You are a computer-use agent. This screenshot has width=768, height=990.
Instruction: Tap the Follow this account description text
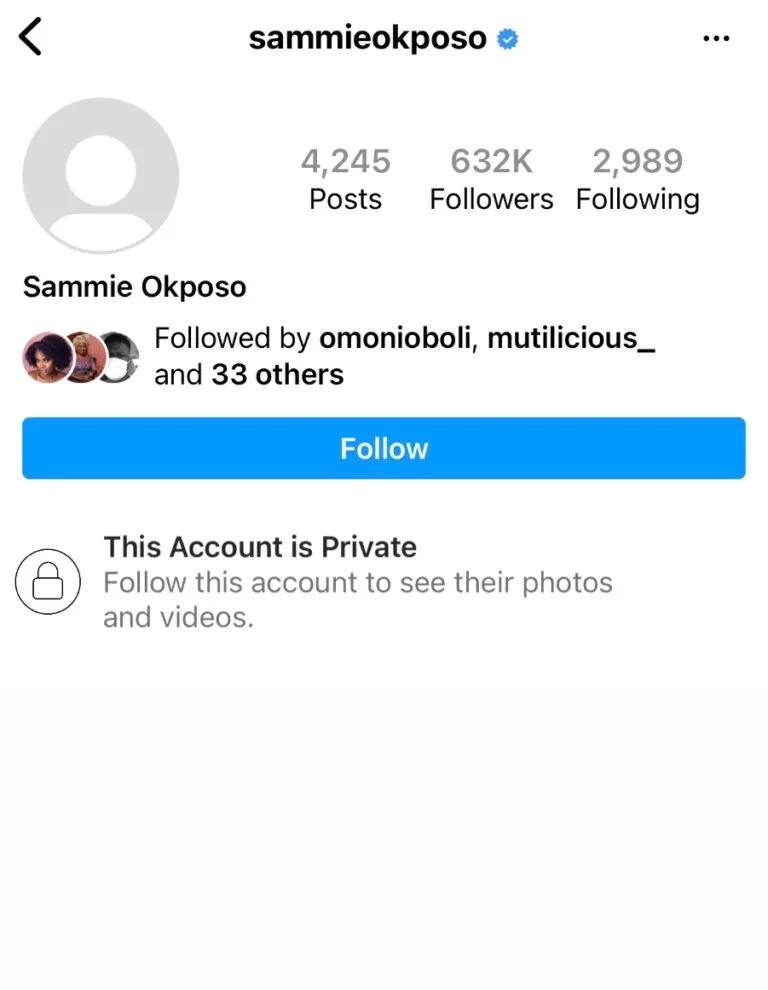click(357, 599)
